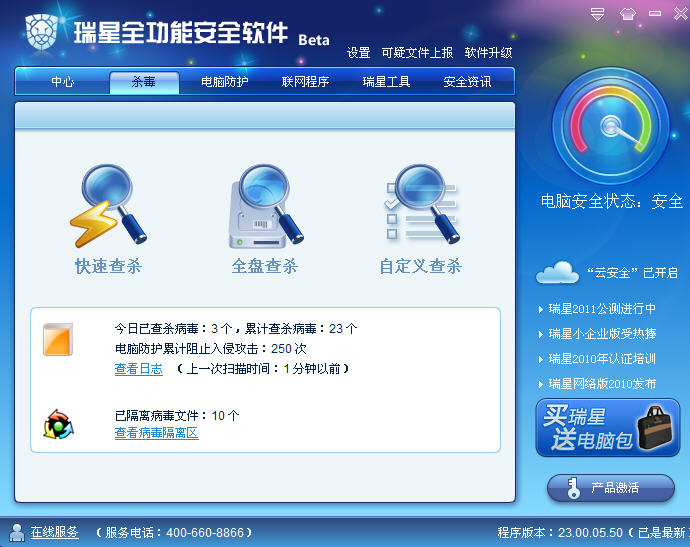Click the 电脑安全状态: 安全 text

tap(612, 201)
